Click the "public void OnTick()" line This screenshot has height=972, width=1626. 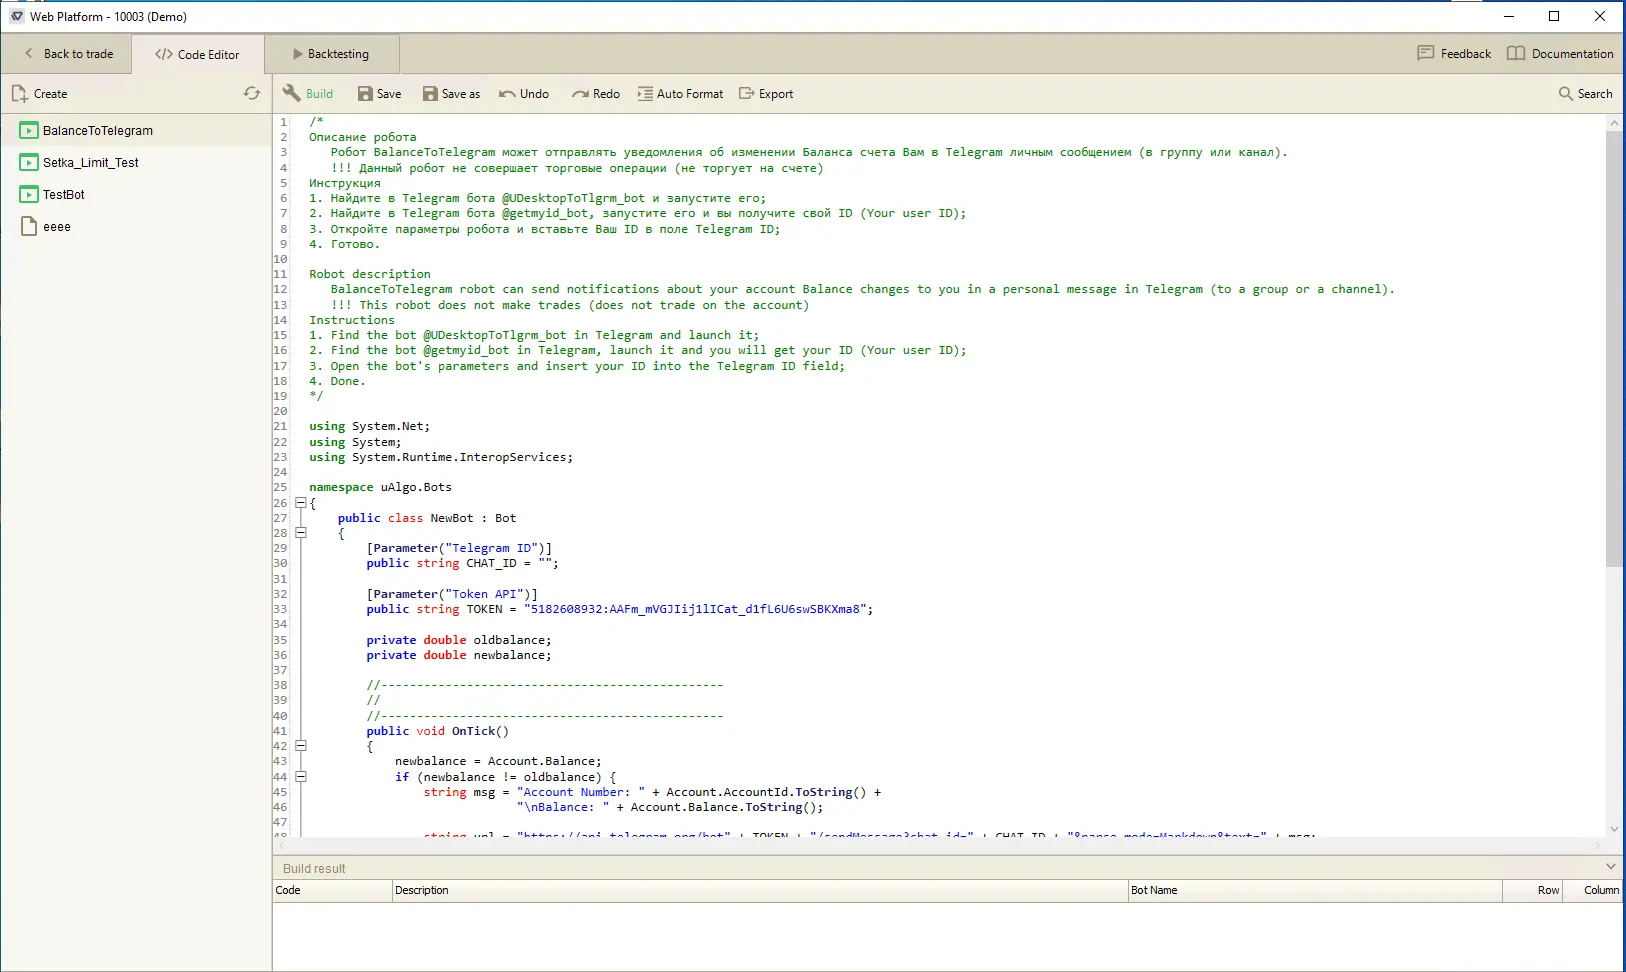[437, 731]
